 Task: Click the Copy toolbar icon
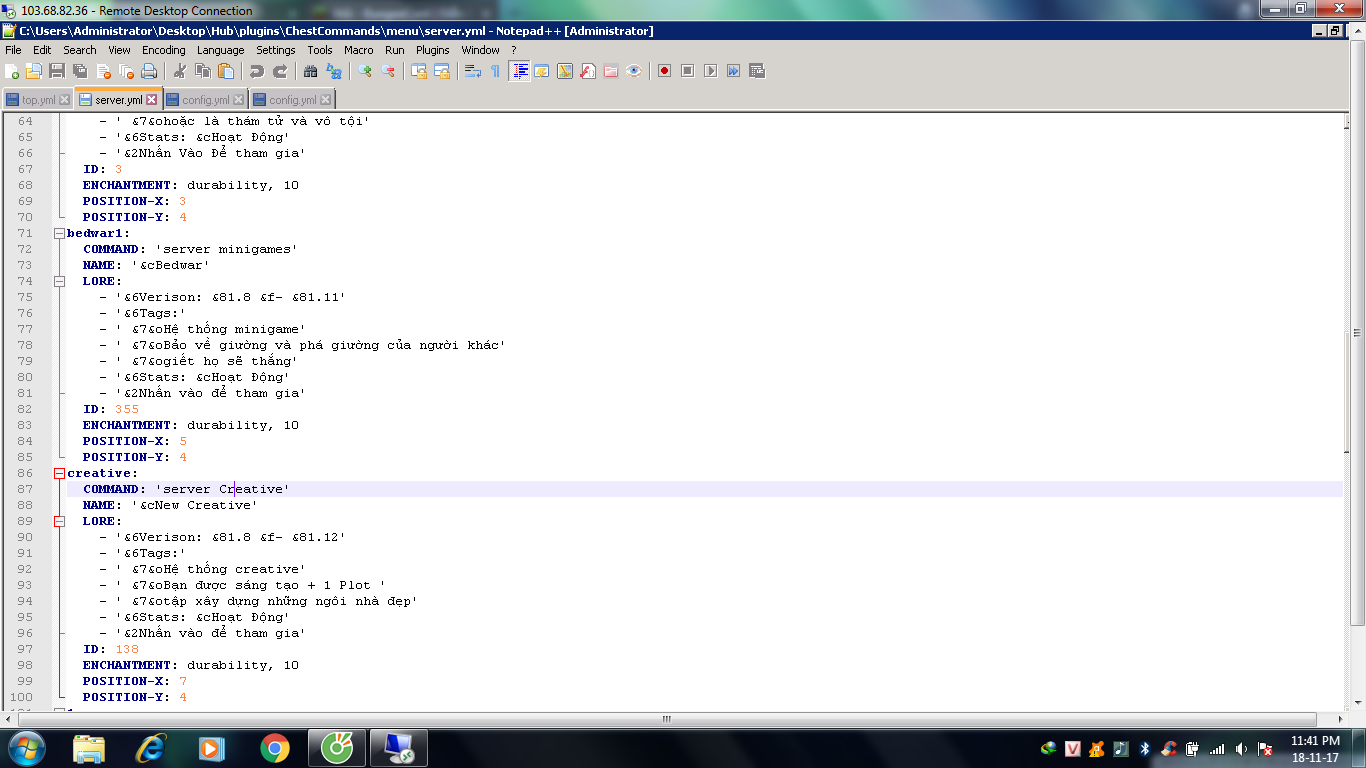click(x=203, y=71)
